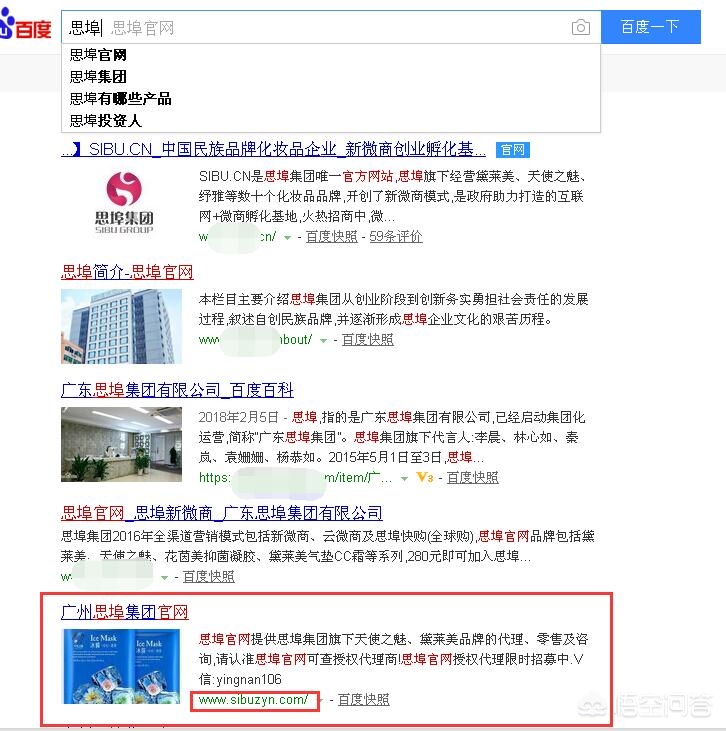
Task: Click the camera image search icon
Action: [x=581, y=28]
